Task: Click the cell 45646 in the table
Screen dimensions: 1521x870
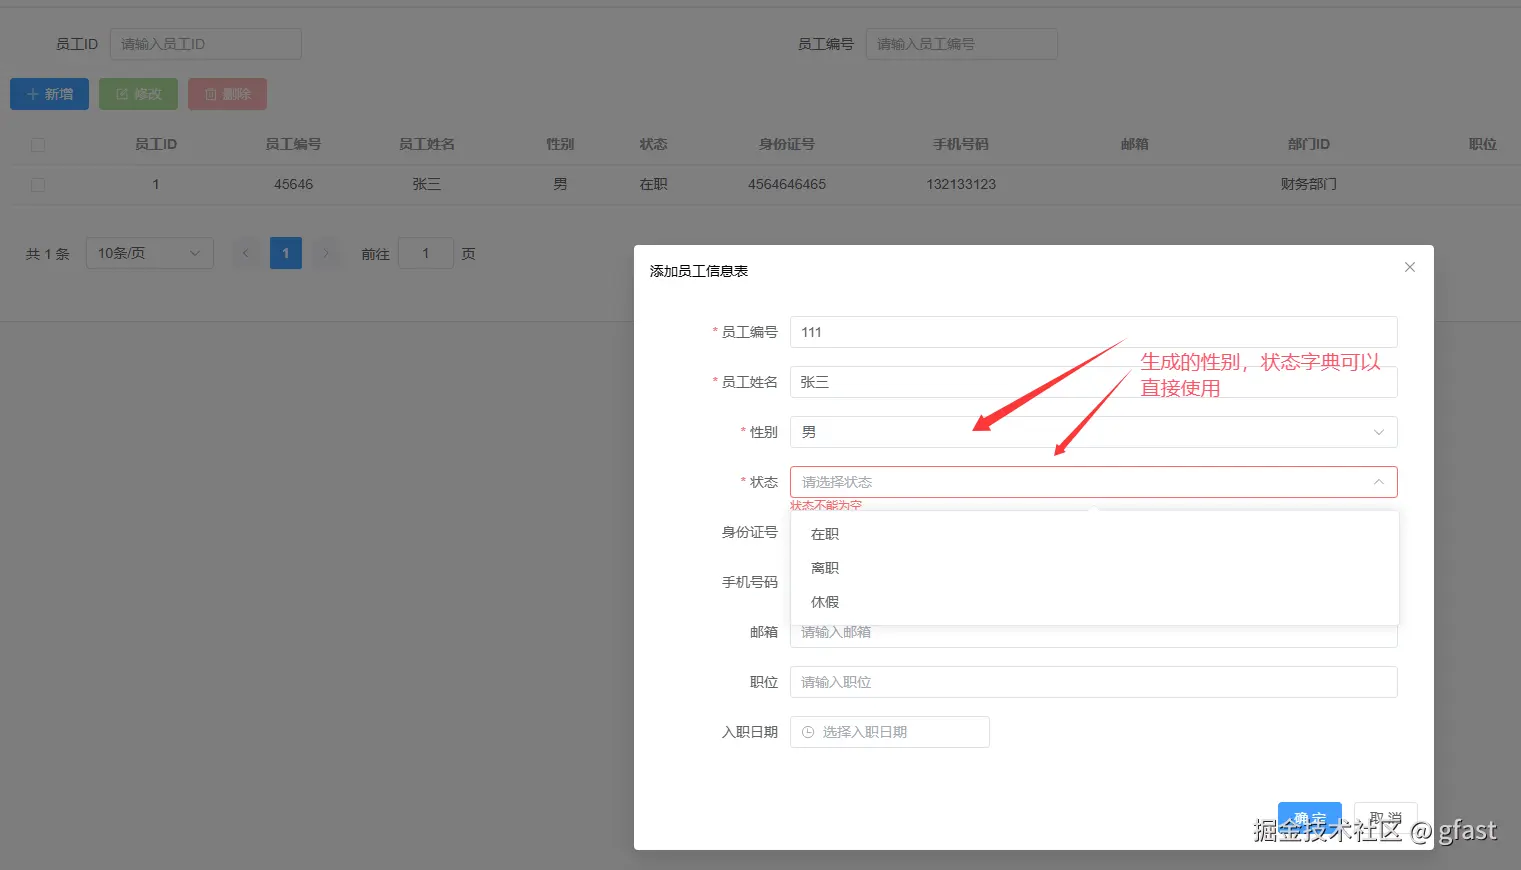Action: pyautogui.click(x=294, y=184)
